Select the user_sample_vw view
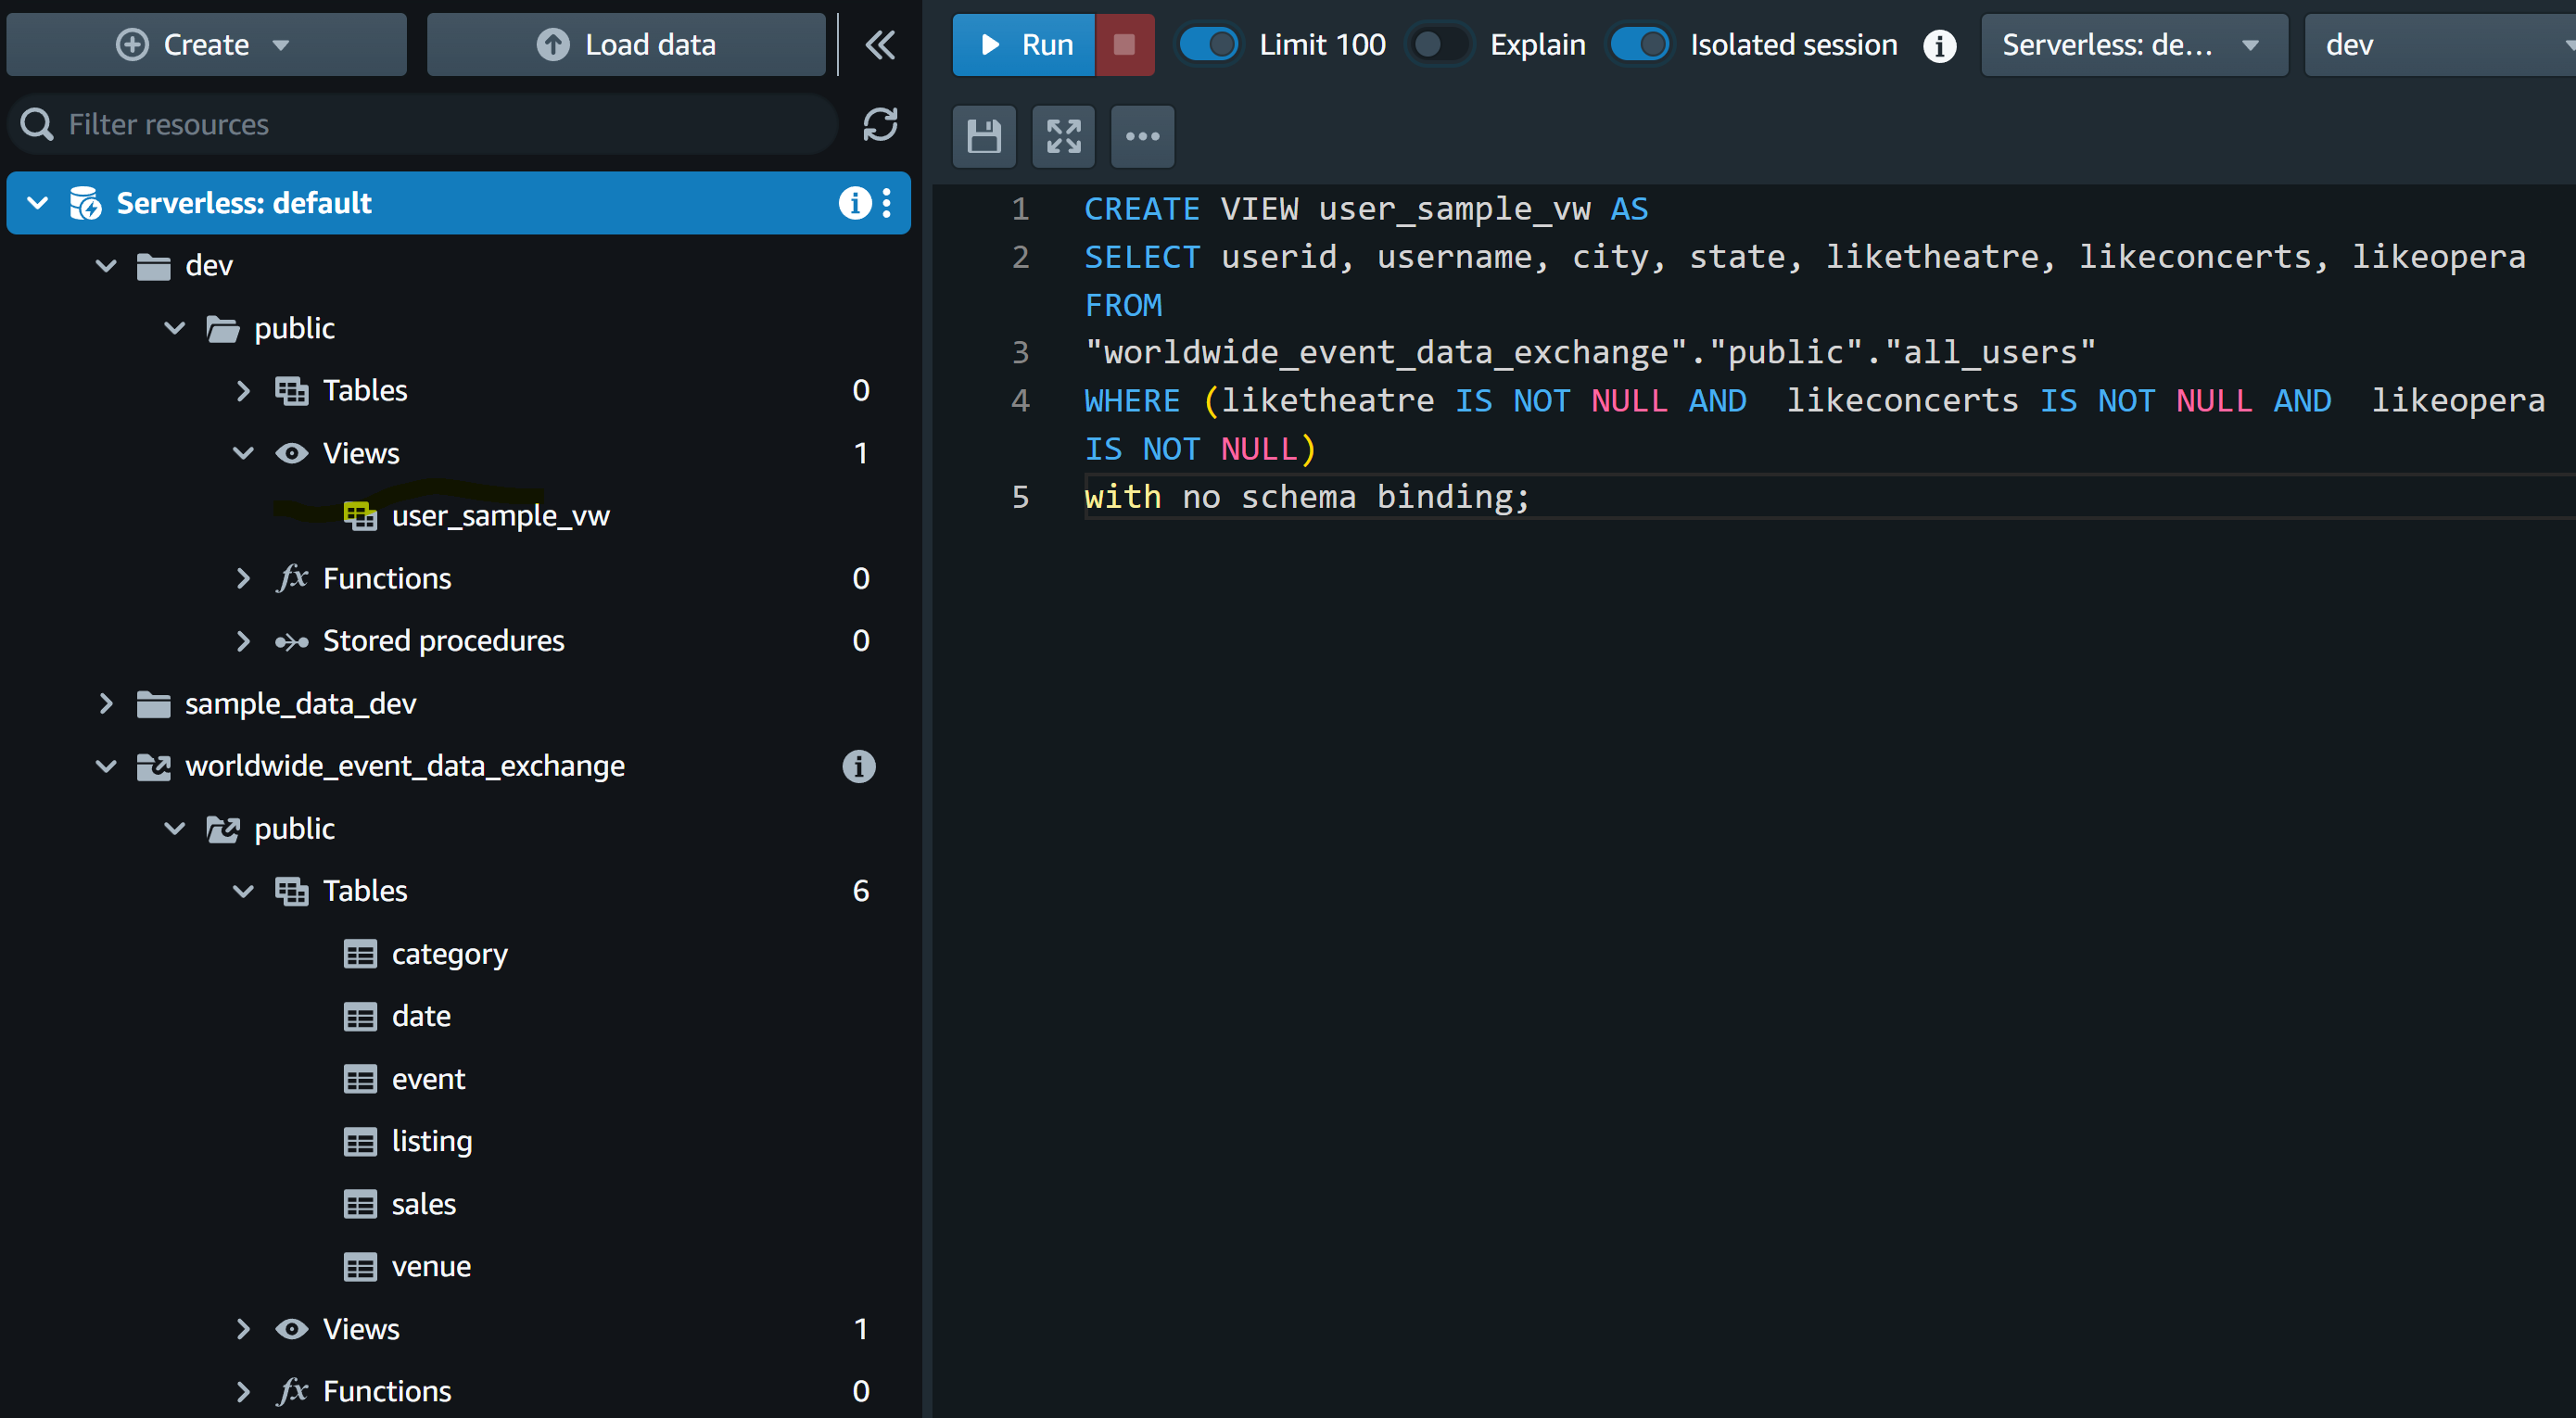 pos(500,516)
